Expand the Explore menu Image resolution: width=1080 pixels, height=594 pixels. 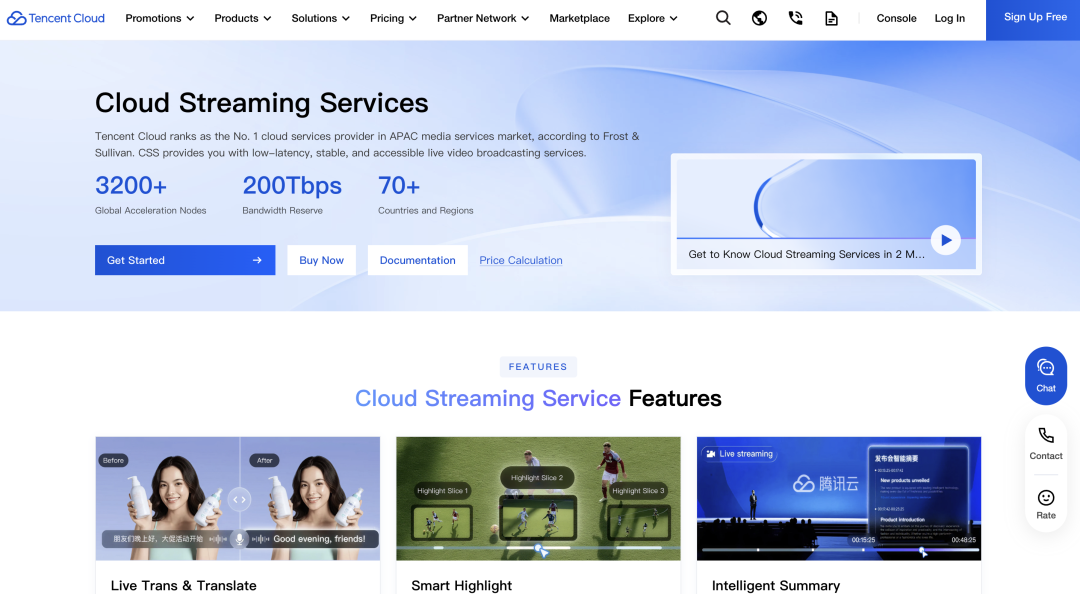(x=652, y=18)
